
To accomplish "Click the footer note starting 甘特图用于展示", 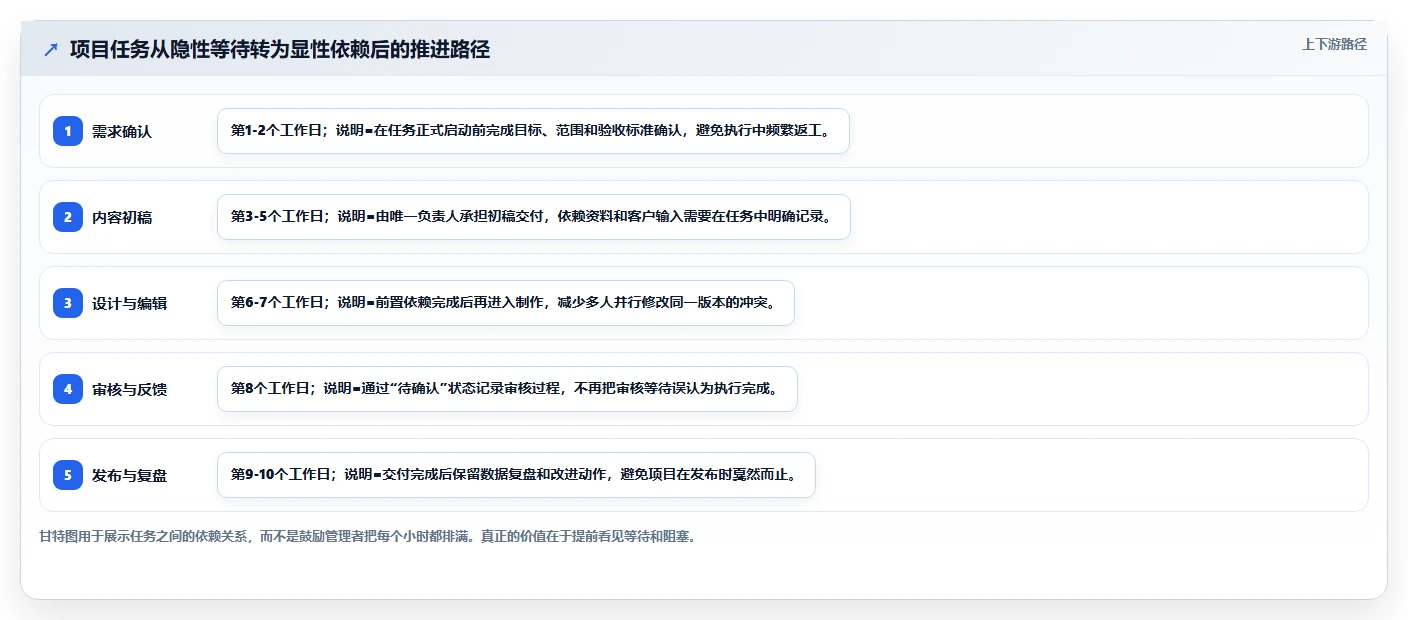I will 366,536.
